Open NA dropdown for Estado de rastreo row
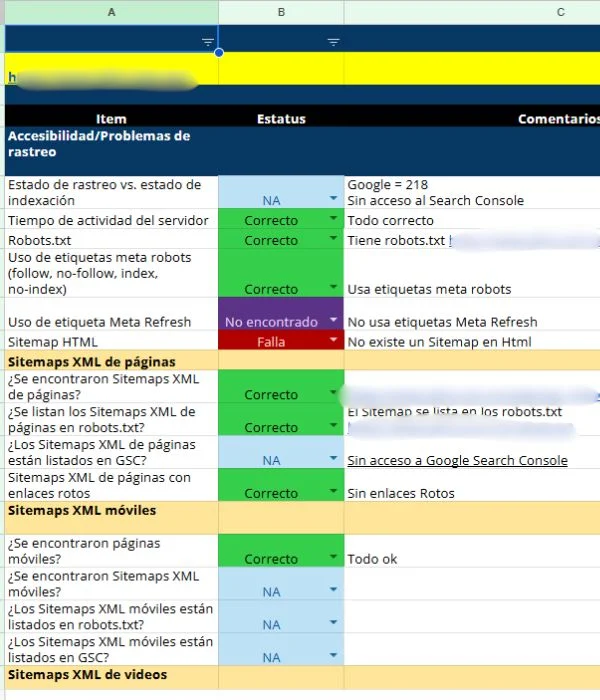 click(333, 200)
